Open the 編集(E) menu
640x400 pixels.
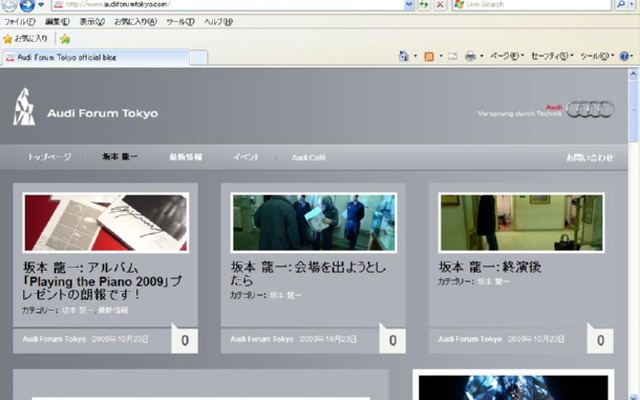click(x=57, y=22)
